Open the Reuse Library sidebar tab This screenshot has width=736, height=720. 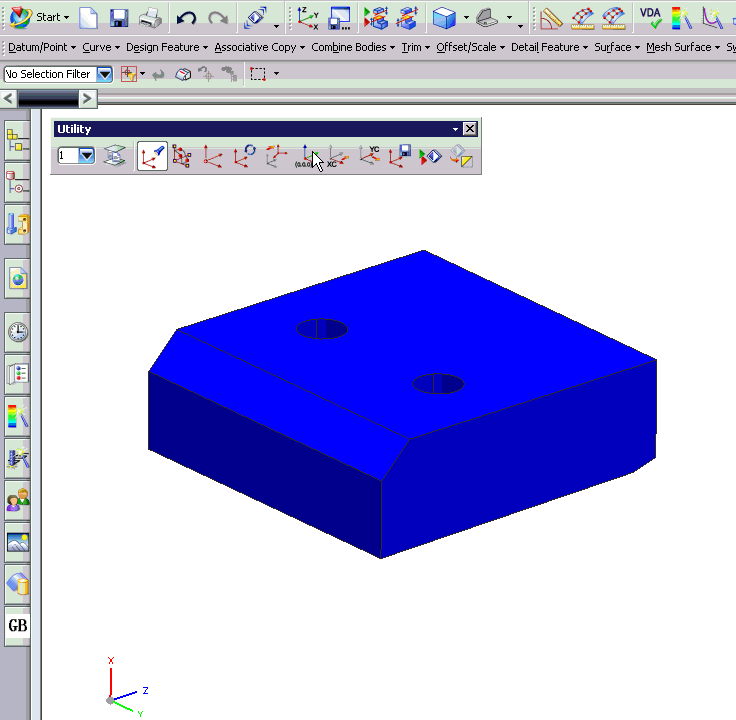tap(18, 224)
